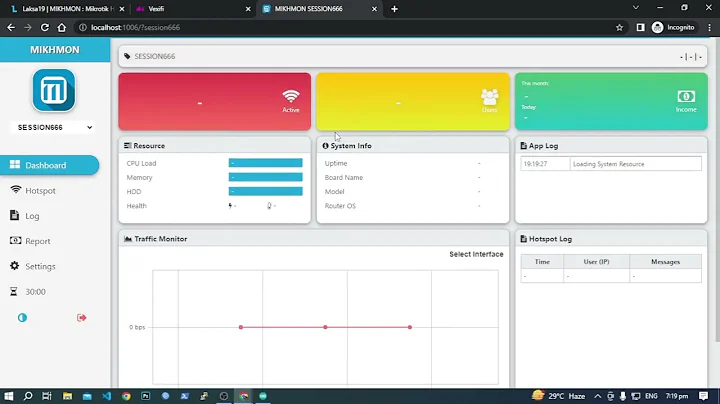Open Visual Studio Code from the taskbar

107,396
